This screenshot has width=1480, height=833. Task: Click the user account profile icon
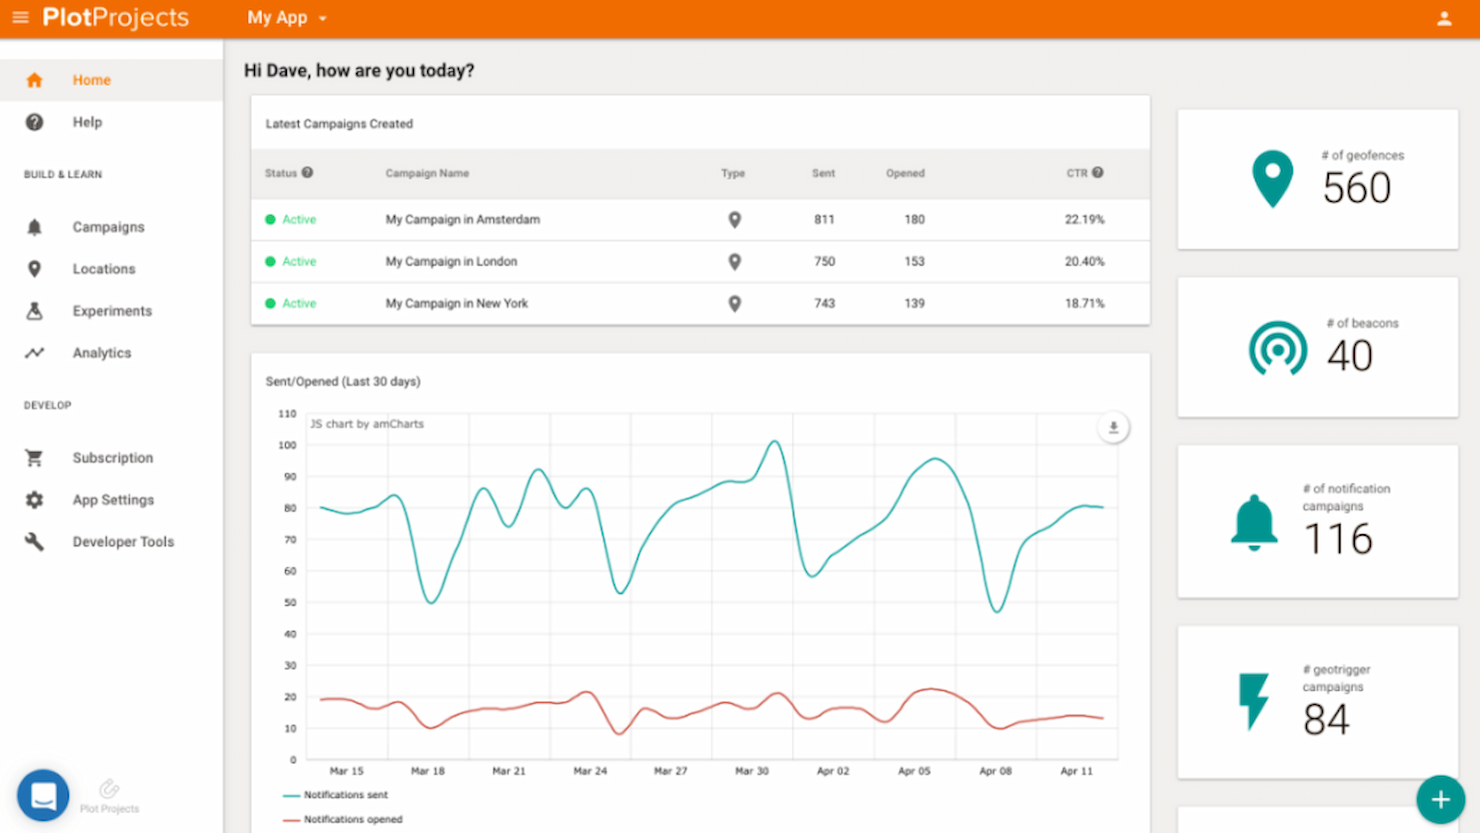[x=1444, y=18]
